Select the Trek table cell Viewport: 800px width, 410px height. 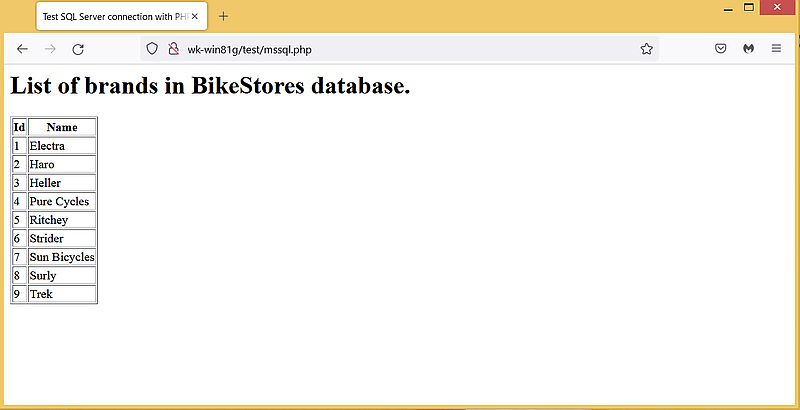pos(62,294)
